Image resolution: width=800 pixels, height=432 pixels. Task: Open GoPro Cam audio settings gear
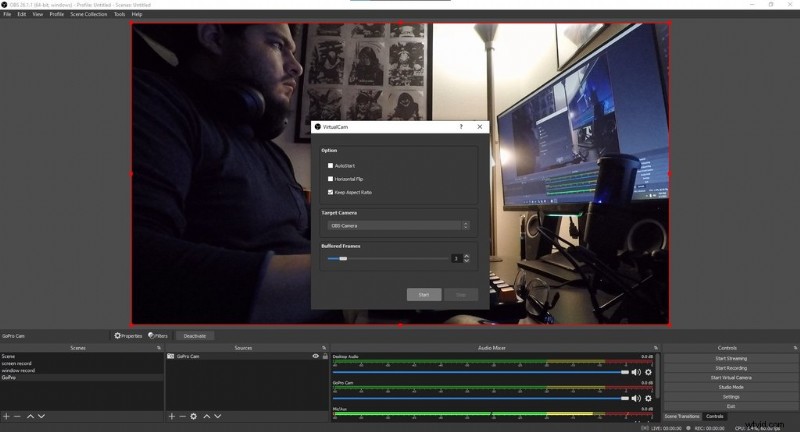click(x=648, y=398)
